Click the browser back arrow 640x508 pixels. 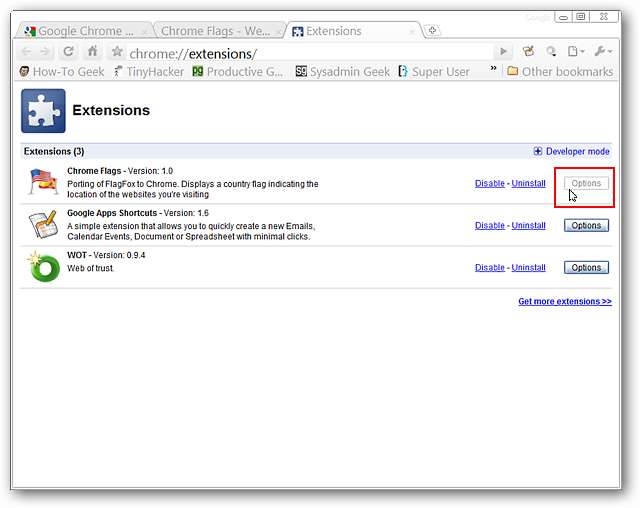[26, 52]
